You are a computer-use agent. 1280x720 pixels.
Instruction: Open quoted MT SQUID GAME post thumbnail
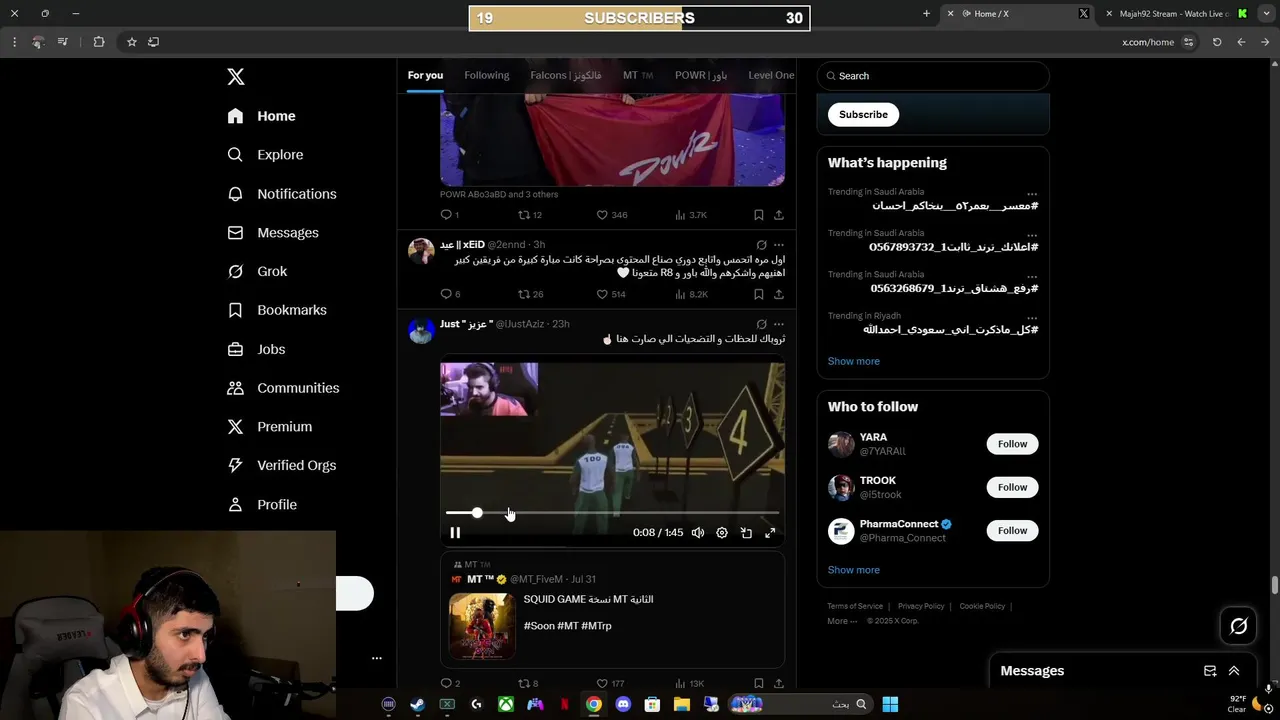[x=482, y=626]
